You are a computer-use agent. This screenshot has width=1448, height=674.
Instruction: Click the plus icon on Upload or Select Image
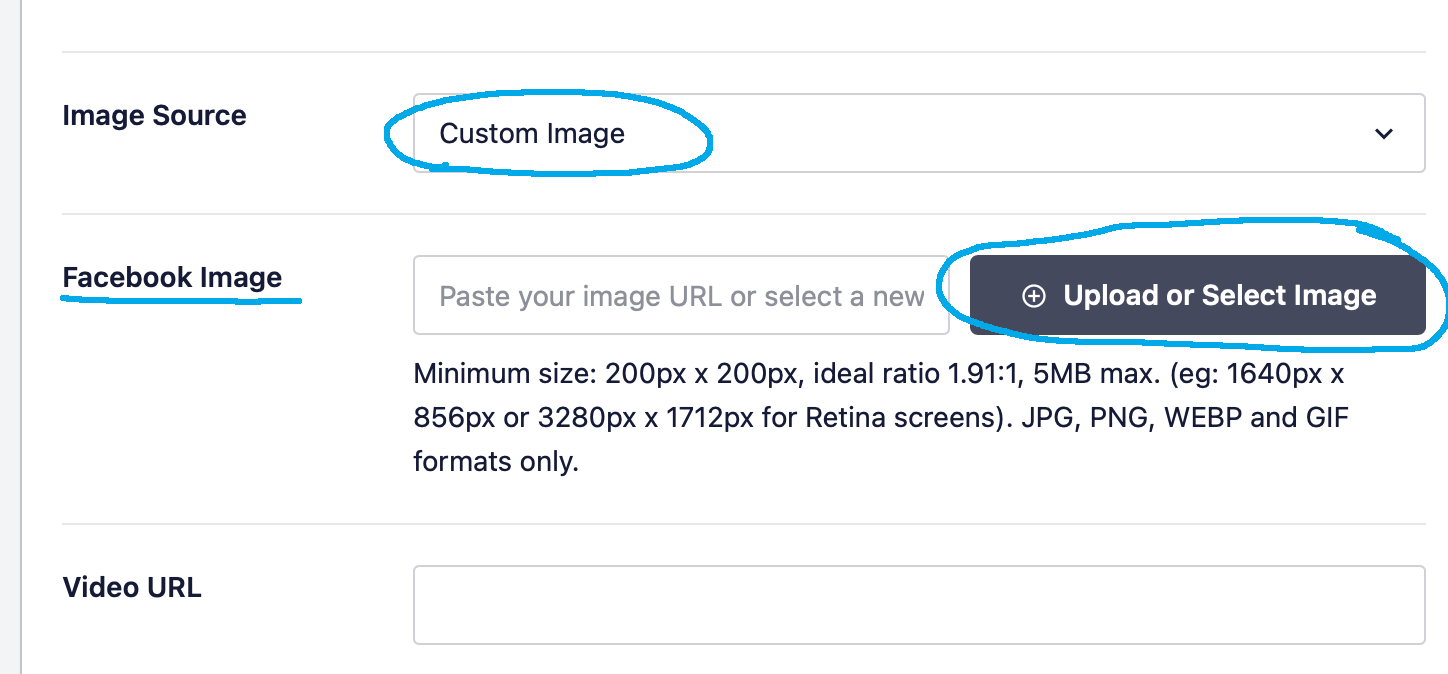[x=1032, y=295]
